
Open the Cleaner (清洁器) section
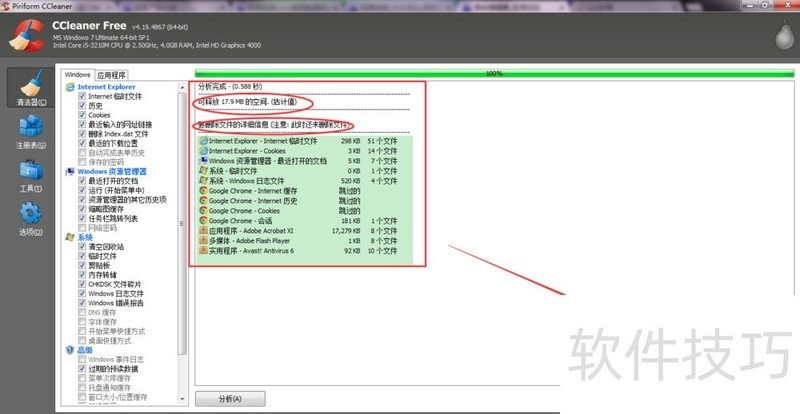click(31, 88)
